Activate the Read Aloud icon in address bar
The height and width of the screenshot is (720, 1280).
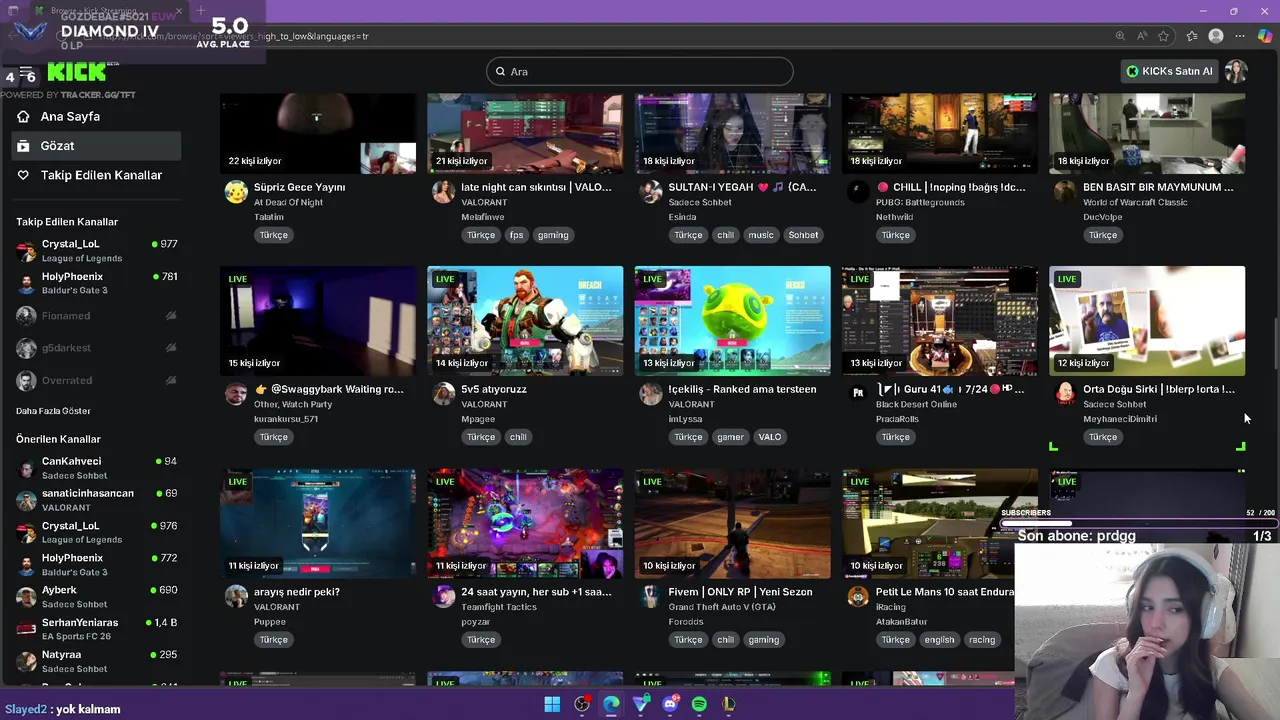pos(1142,36)
